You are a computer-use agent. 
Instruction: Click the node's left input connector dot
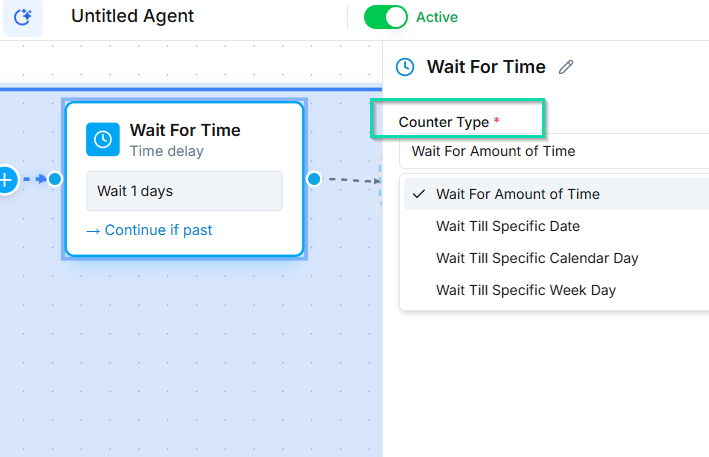(x=55, y=179)
